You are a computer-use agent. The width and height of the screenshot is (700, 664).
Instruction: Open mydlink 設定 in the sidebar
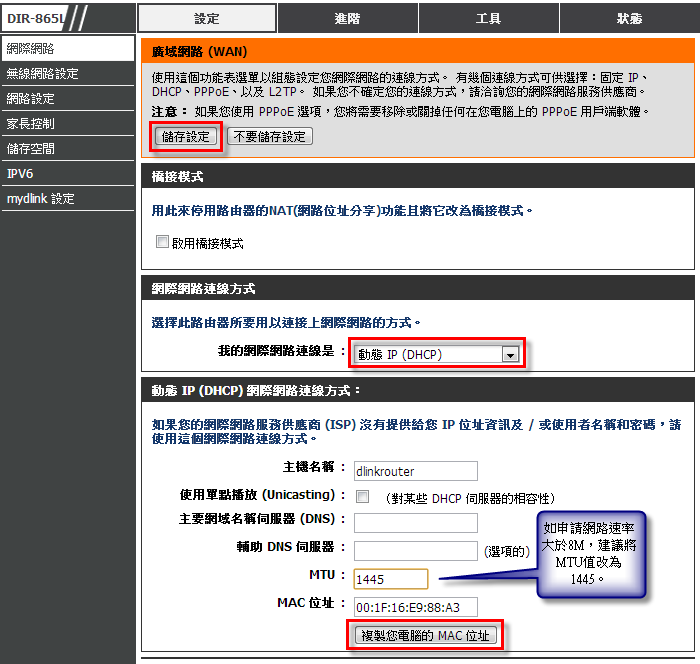[67, 198]
